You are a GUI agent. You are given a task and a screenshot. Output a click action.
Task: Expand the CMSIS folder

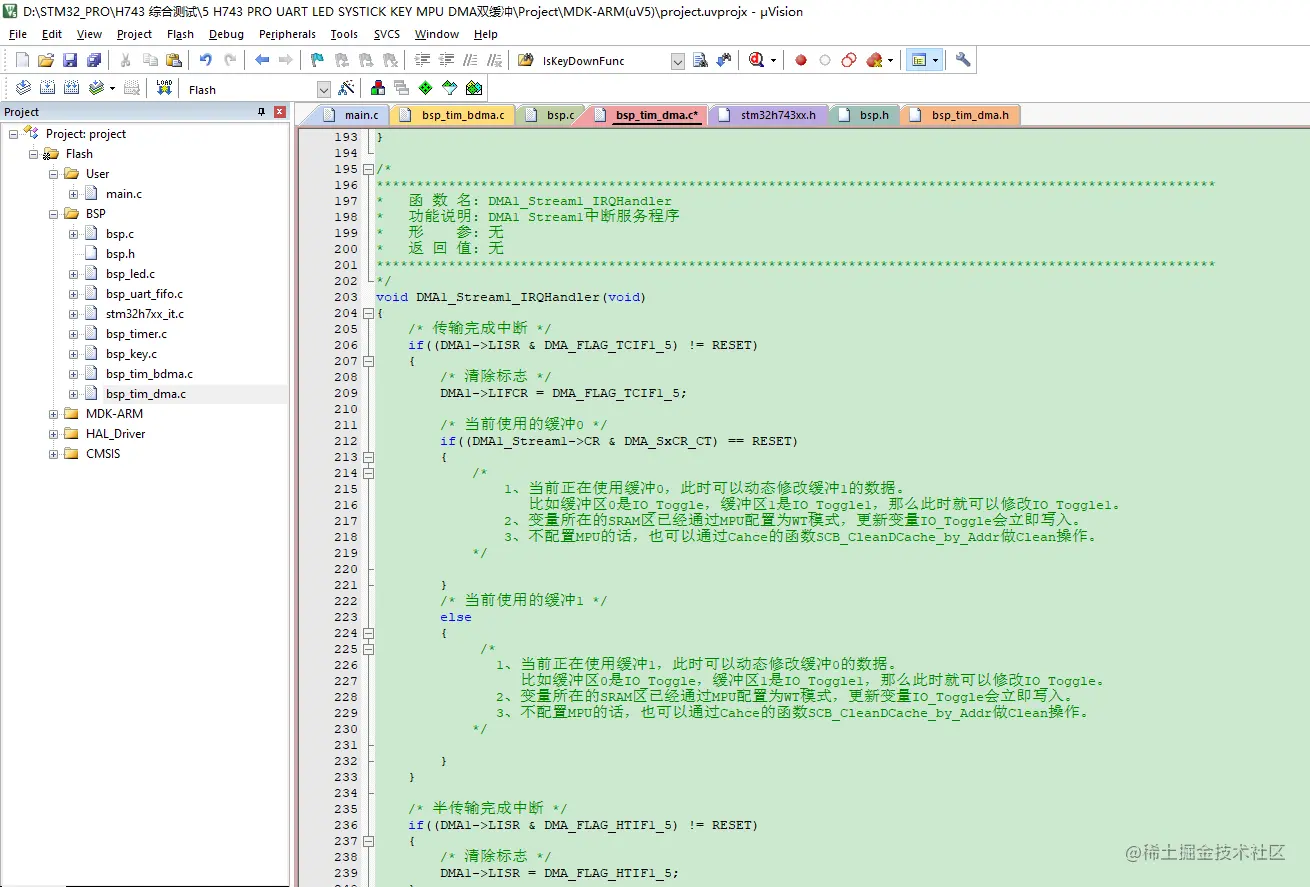point(53,454)
